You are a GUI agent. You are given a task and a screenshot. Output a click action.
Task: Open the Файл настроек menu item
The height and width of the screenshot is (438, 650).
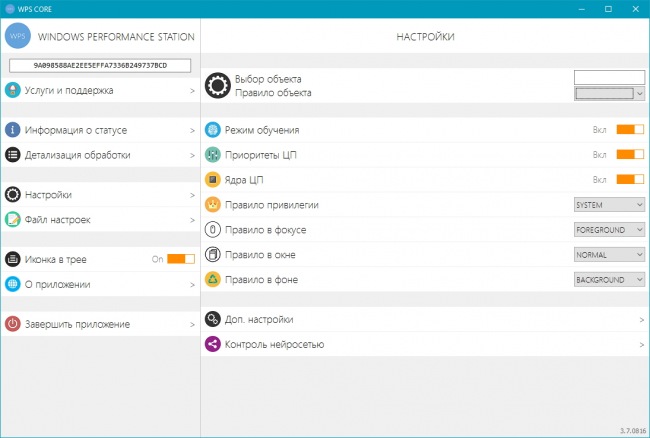tap(100, 219)
